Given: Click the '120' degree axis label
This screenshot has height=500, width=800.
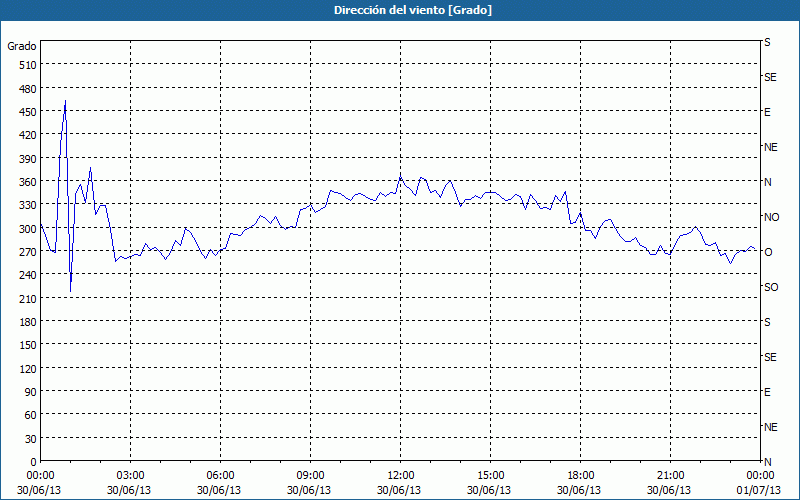Looking at the screenshot, I should (29, 368).
